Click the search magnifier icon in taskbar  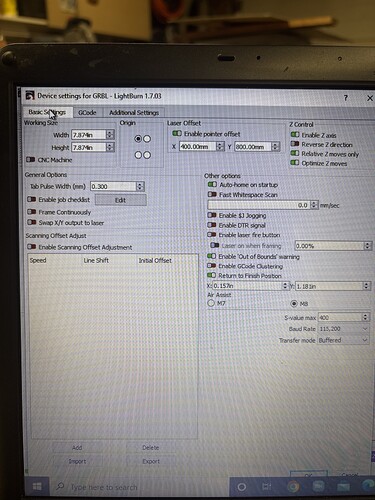[x=60, y=486]
